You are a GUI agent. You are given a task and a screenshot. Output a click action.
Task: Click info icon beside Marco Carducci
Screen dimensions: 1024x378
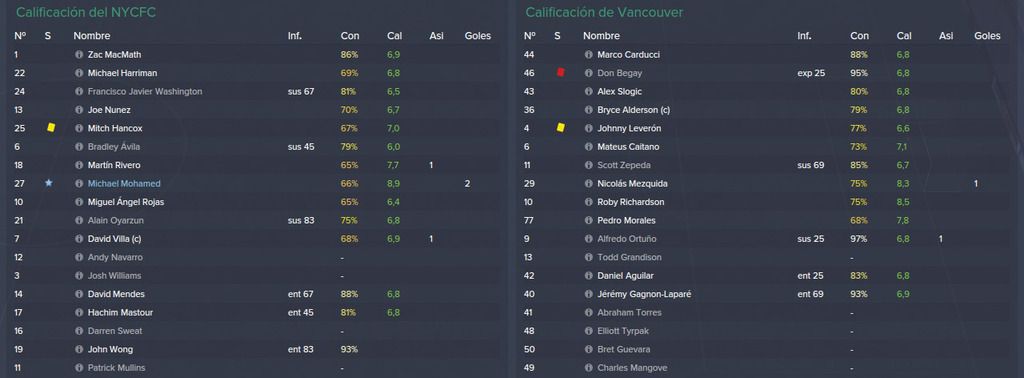coord(588,55)
